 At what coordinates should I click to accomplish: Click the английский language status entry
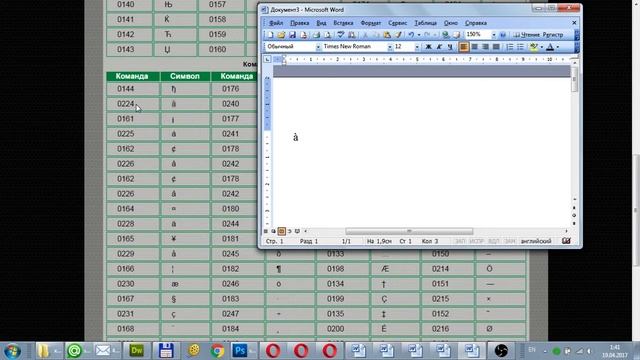536,241
